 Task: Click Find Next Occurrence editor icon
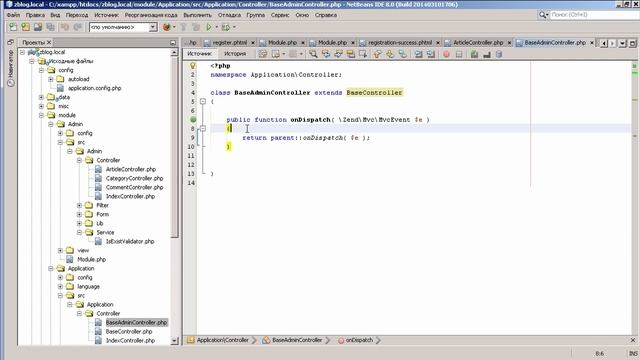(338, 54)
